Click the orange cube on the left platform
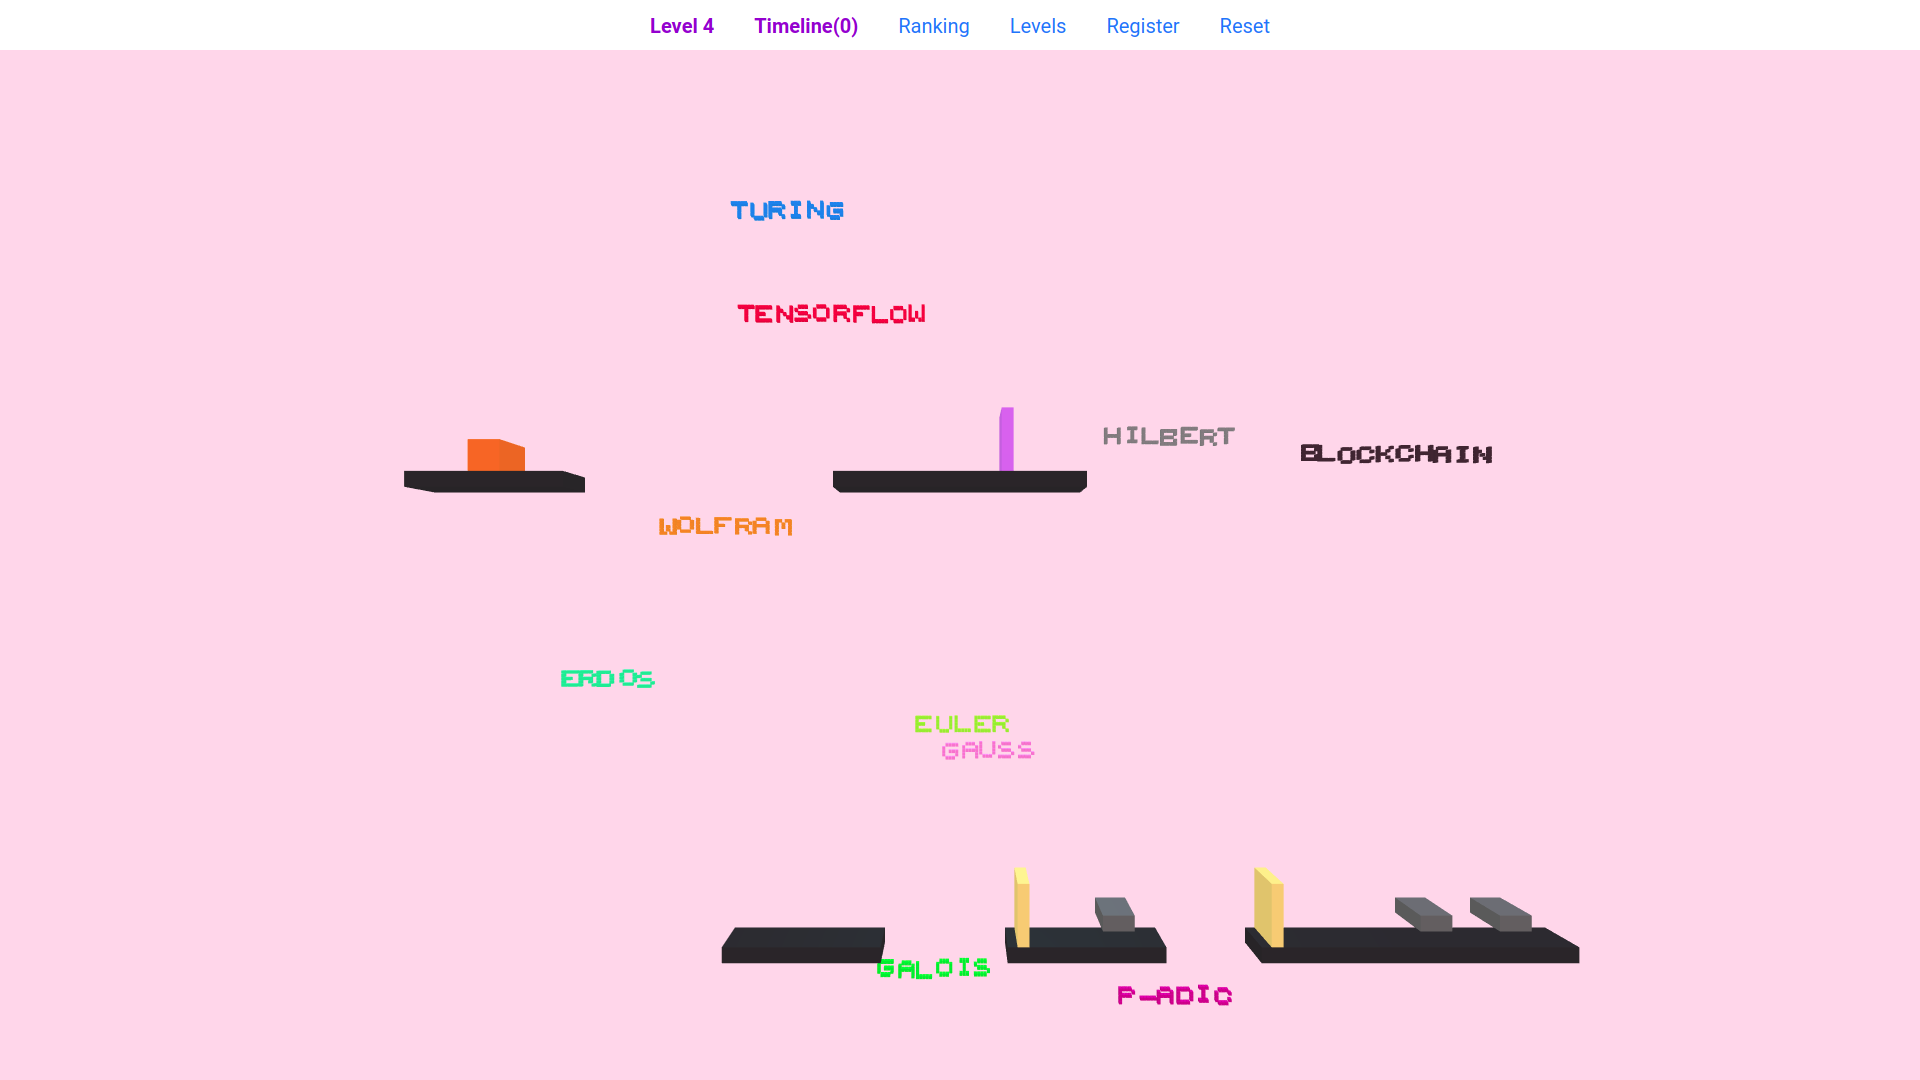Viewport: 1920px width, 1080px height. (495, 455)
